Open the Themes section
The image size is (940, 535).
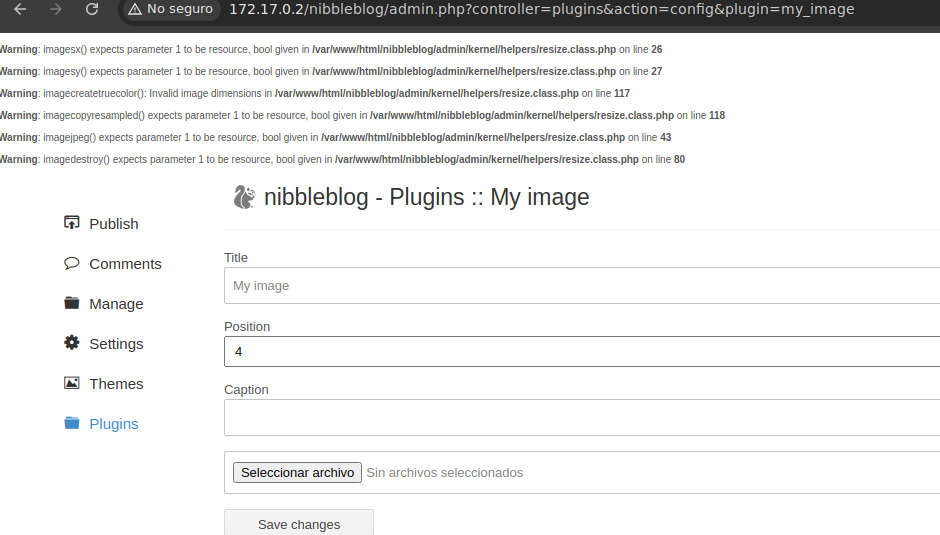[116, 384]
